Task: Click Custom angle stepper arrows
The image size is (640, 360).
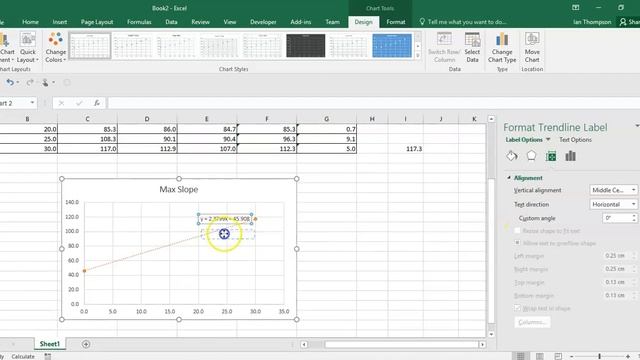Action: pyautogui.click(x=634, y=218)
